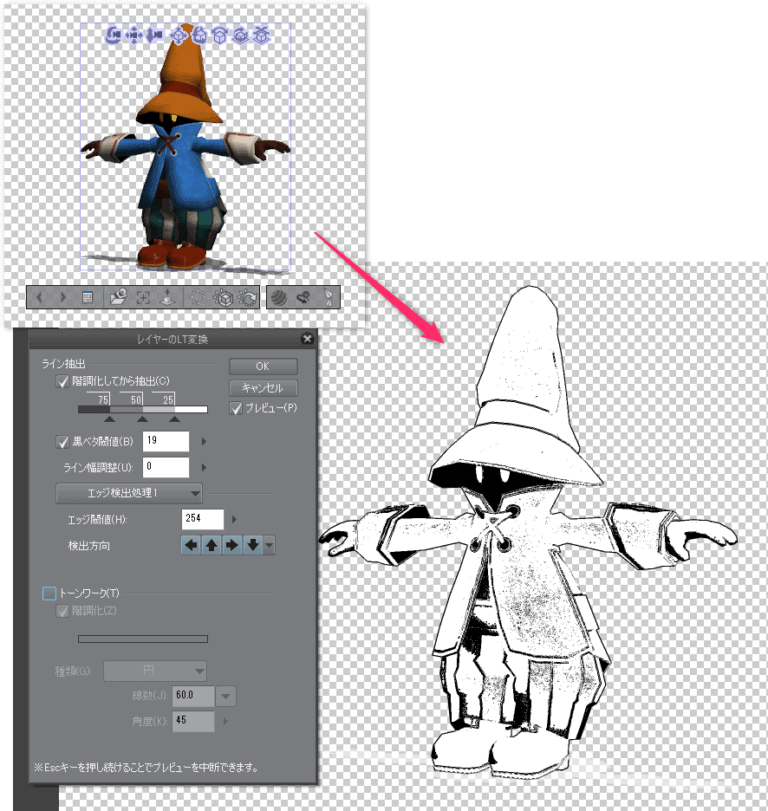Click the gradation value box showing 25
768x811 pixels.
coord(163,399)
